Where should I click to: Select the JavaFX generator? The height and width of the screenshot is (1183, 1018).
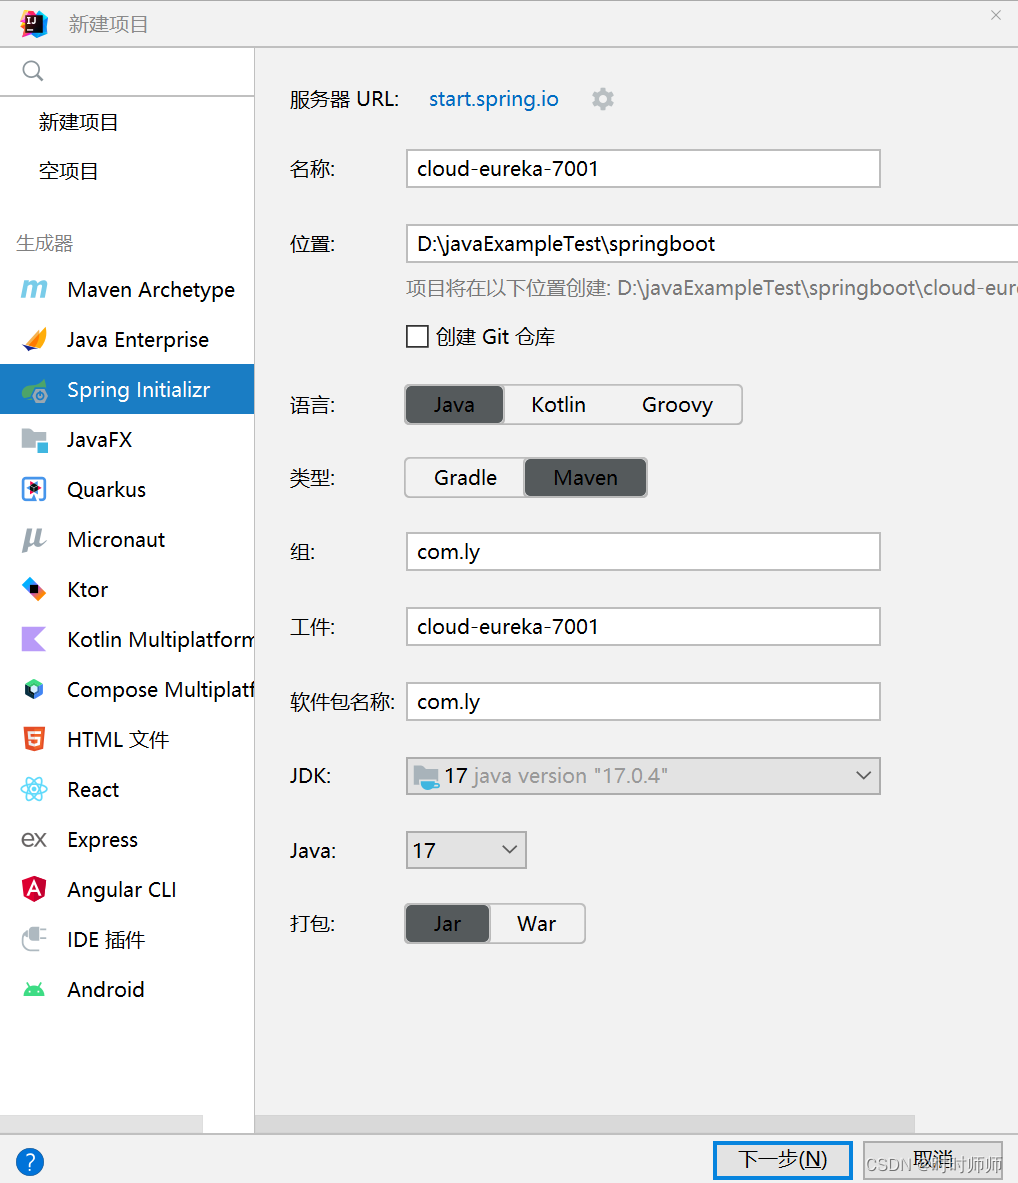pyautogui.click(x=127, y=439)
